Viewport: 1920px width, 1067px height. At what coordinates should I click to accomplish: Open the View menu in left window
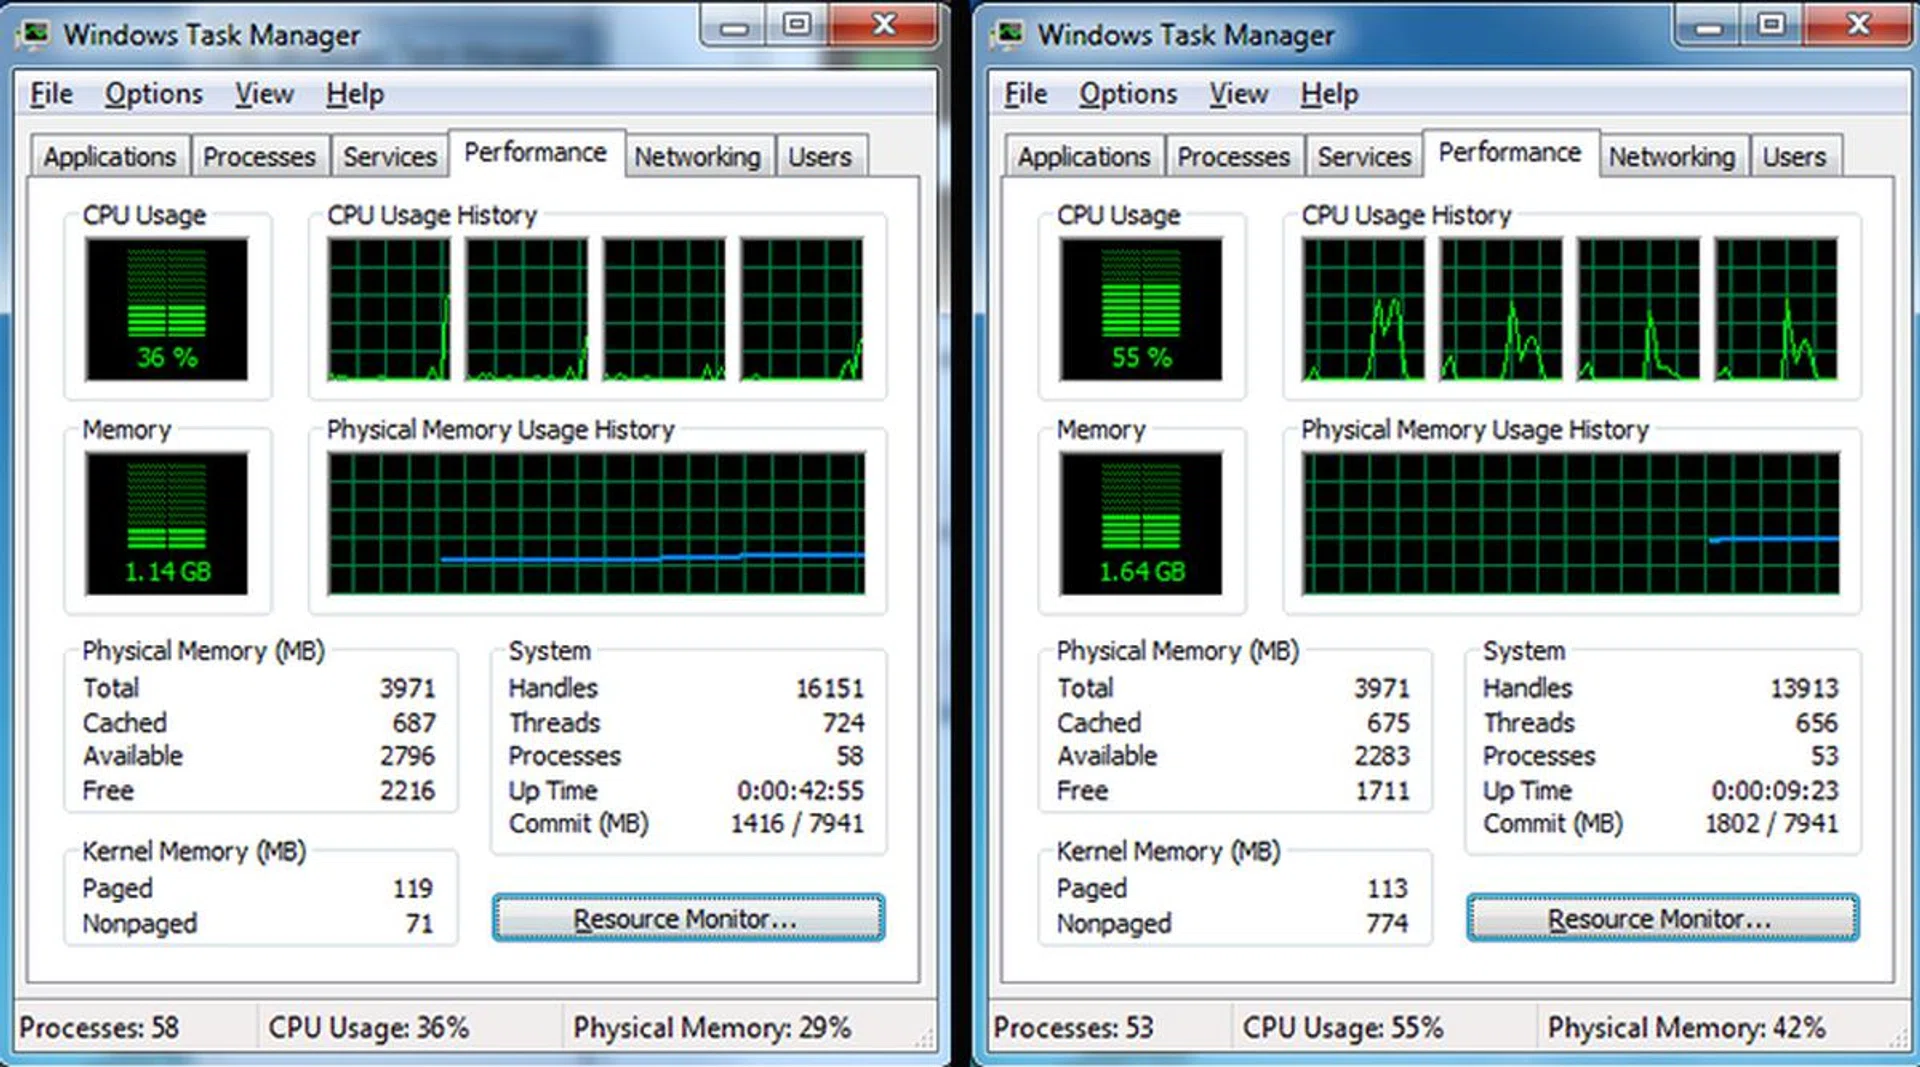[x=264, y=94]
